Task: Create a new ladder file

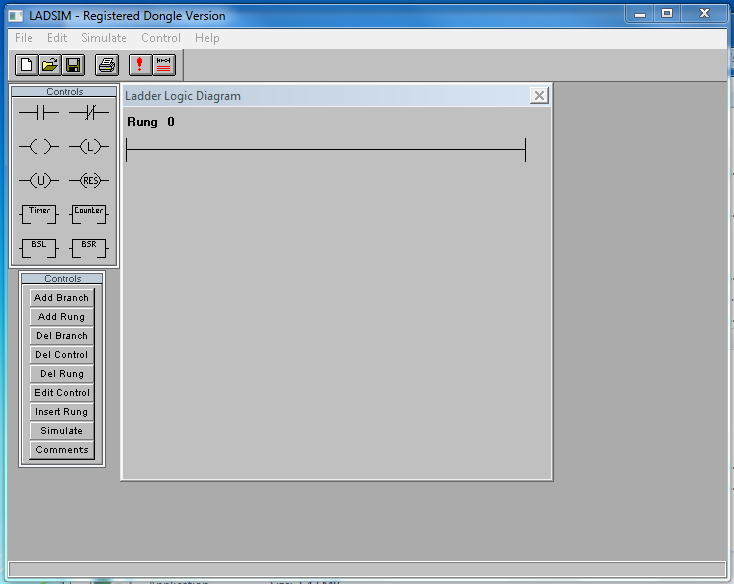Action: pyautogui.click(x=26, y=65)
